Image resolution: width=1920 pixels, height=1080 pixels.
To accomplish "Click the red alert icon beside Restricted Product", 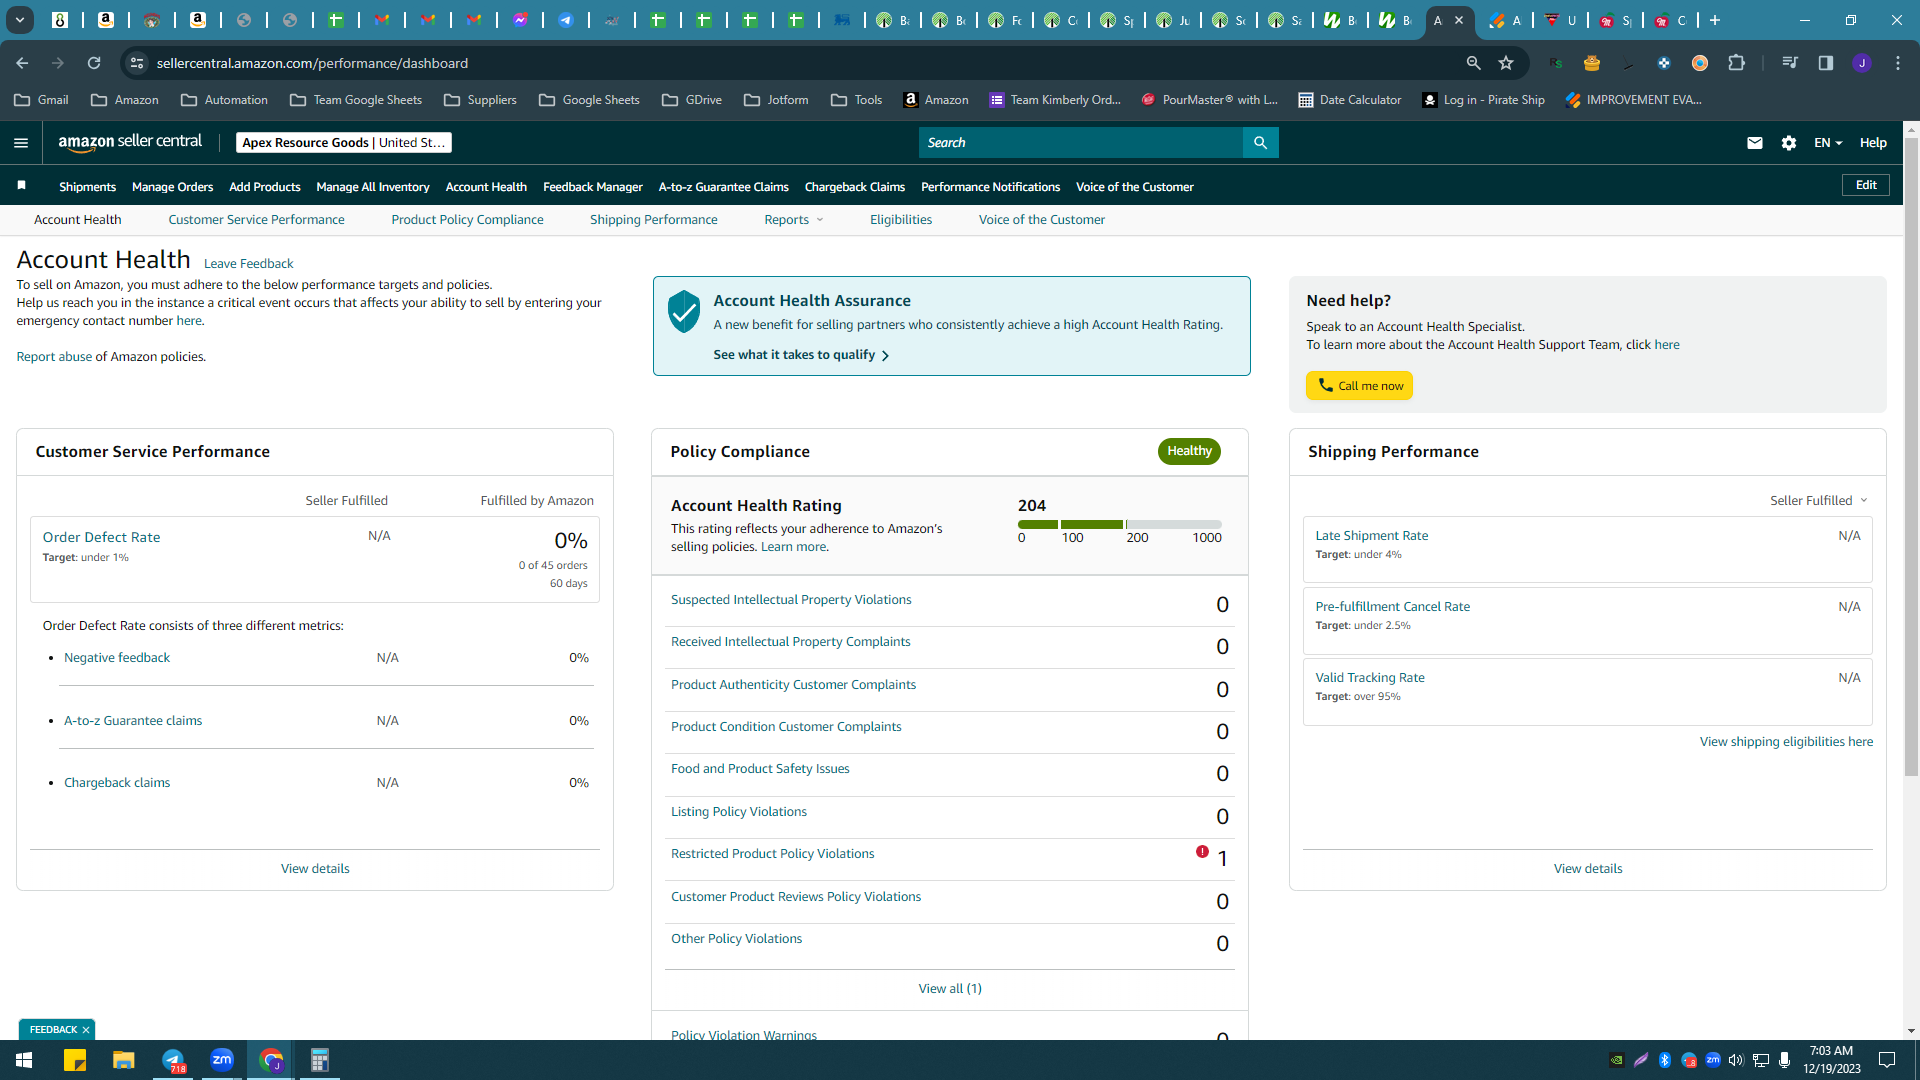I will click(1202, 852).
